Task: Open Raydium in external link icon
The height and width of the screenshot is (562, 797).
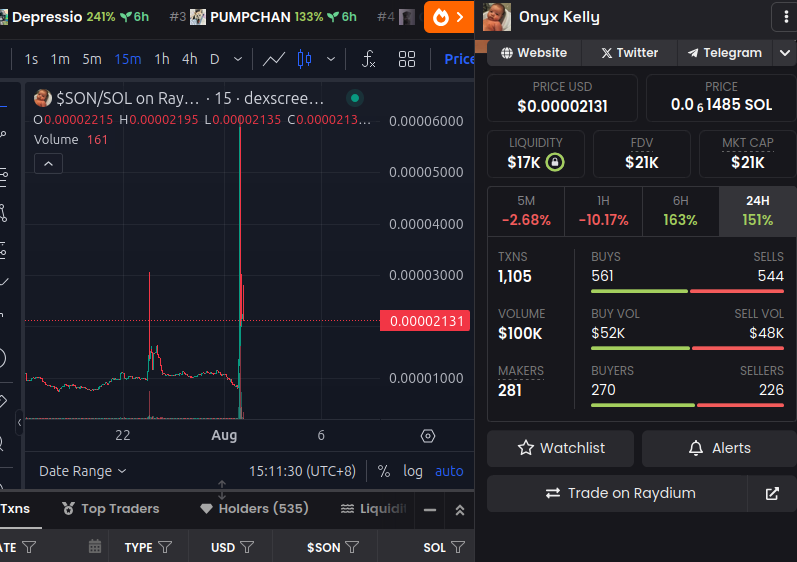Action: [772, 493]
